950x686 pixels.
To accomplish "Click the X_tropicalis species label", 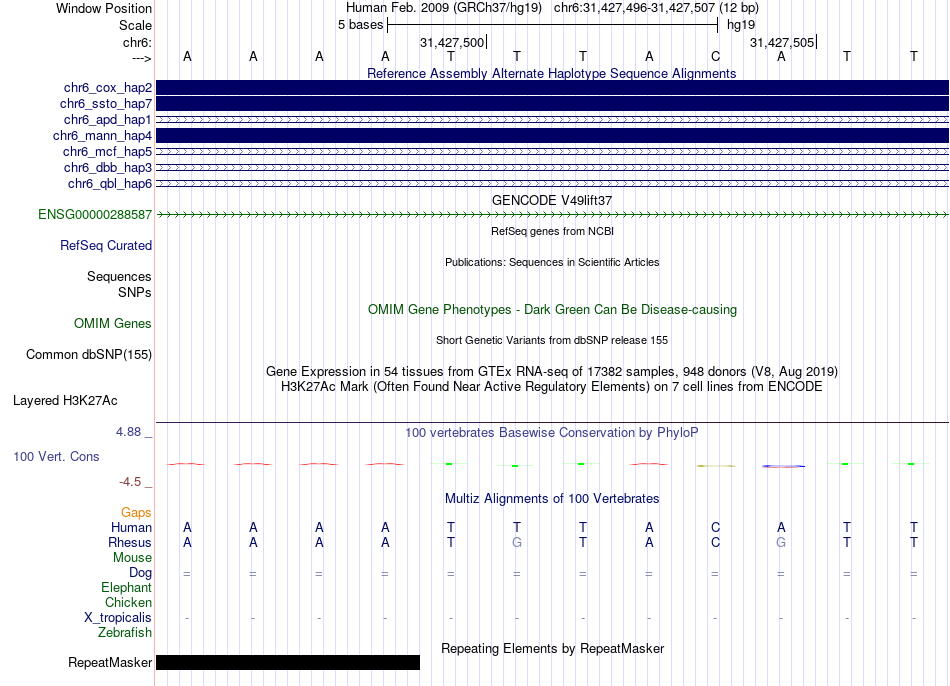I will (x=118, y=618).
